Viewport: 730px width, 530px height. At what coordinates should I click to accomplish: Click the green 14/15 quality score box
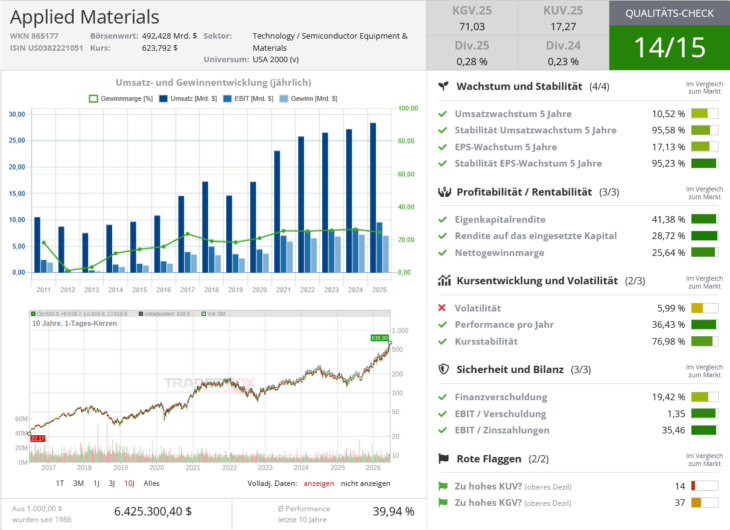669,48
